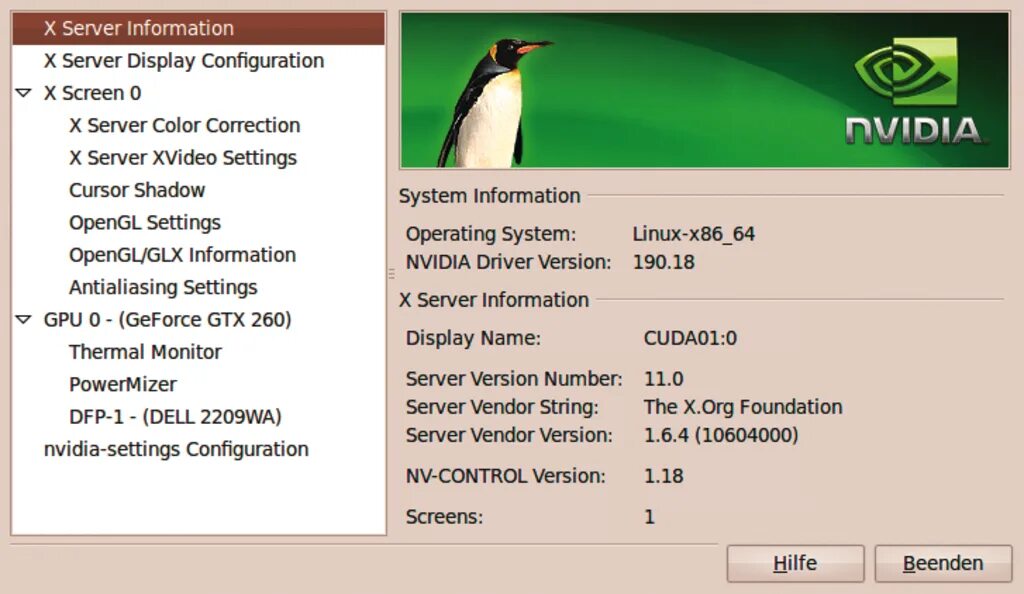Click the NVIDIA logo in banner
Image resolution: width=1024 pixels, height=594 pixels.
914,92
